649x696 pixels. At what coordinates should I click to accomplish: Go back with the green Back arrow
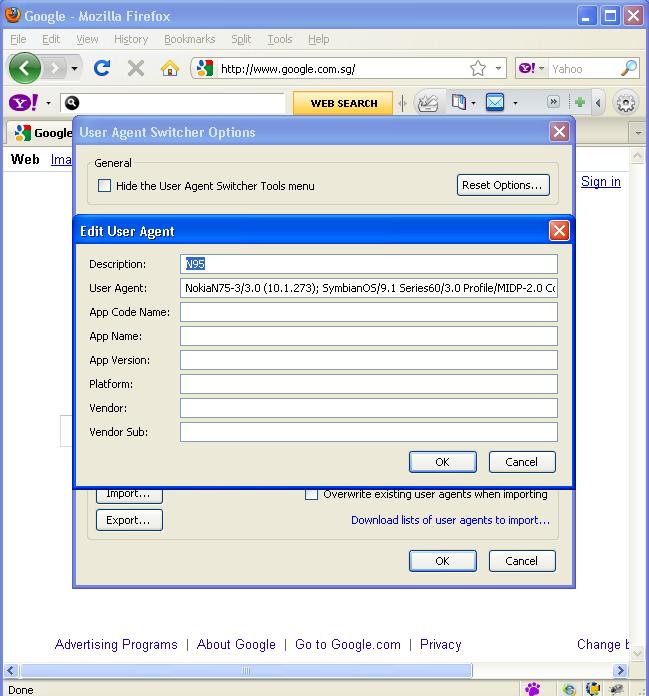coord(25,68)
